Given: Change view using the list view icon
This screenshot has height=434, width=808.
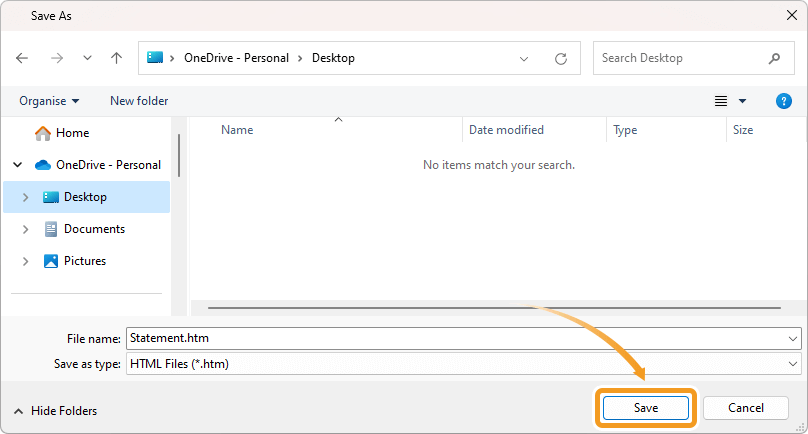Looking at the screenshot, I should point(721,101).
